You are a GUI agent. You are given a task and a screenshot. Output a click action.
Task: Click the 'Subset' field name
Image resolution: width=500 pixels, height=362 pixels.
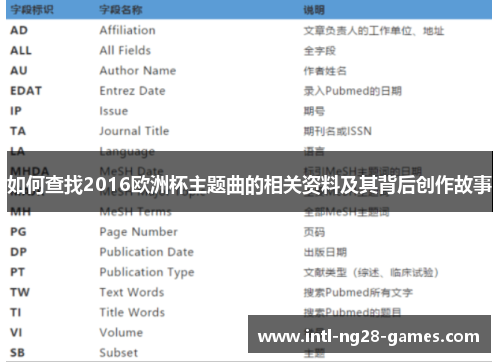tap(119, 353)
